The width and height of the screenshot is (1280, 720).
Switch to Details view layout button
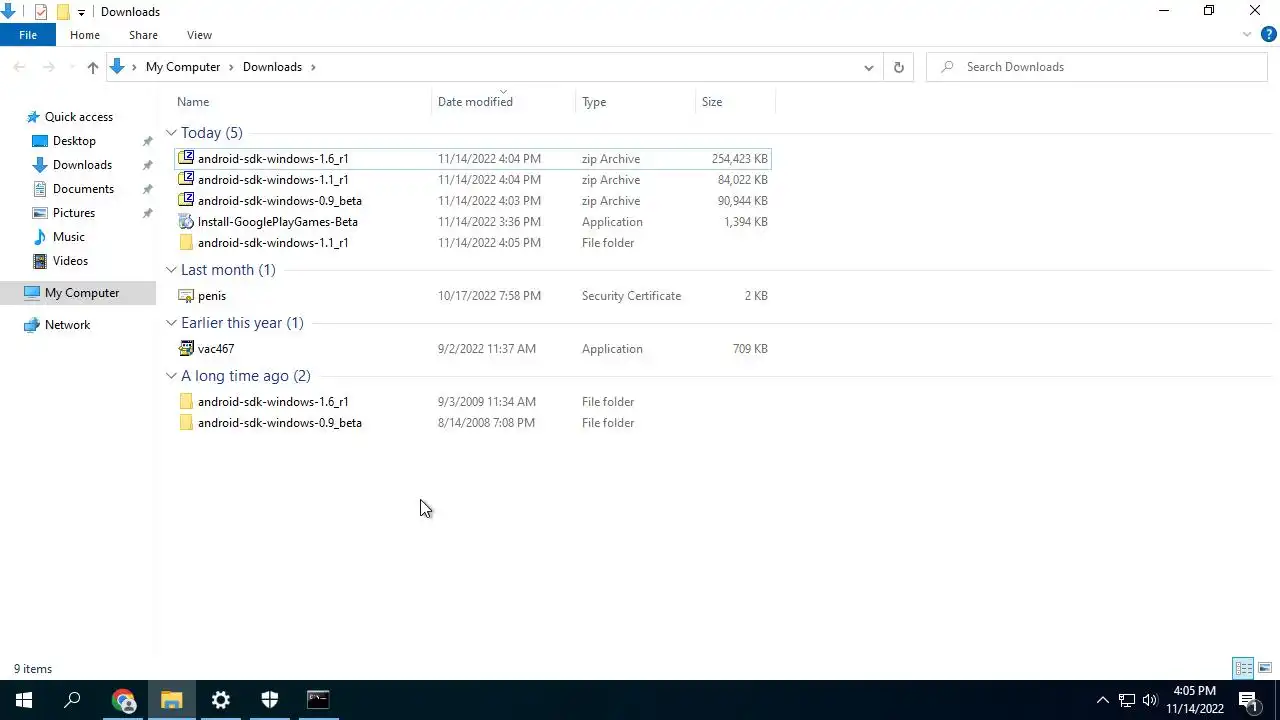click(x=1244, y=668)
